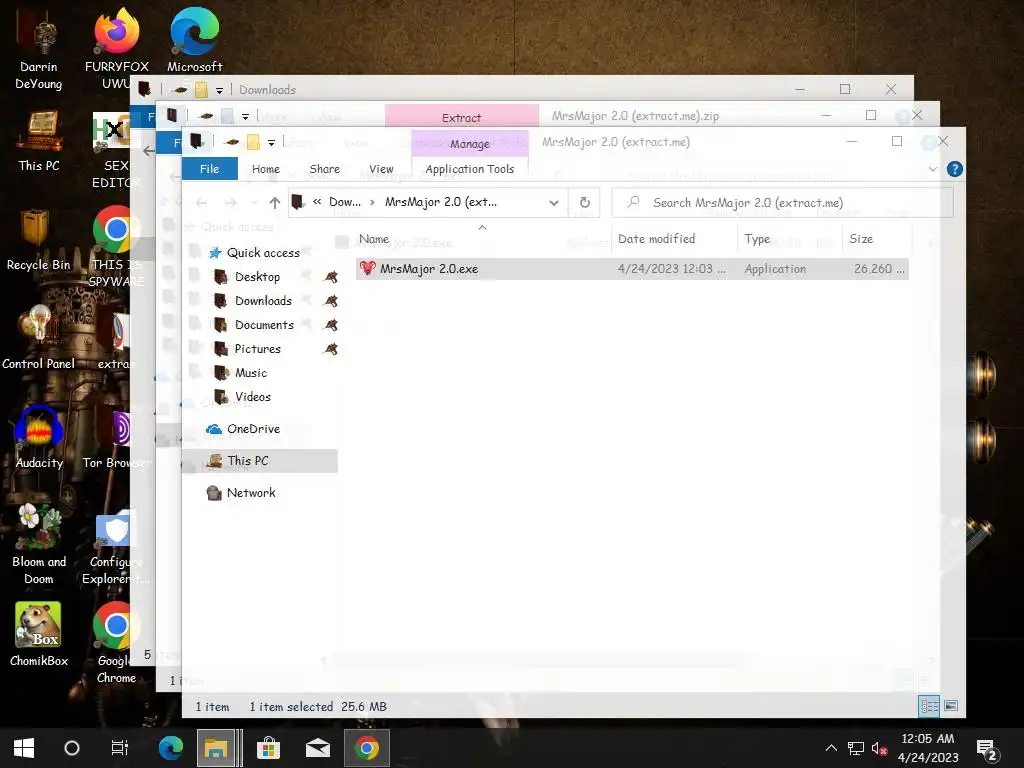1024x768 pixels.
Task: Open Quick Access Toolbar customize dropdown
Action: 271,142
